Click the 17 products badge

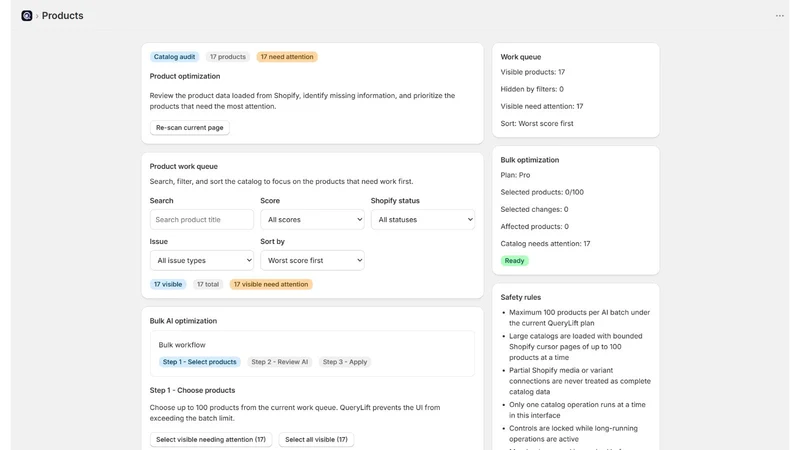[228, 57]
